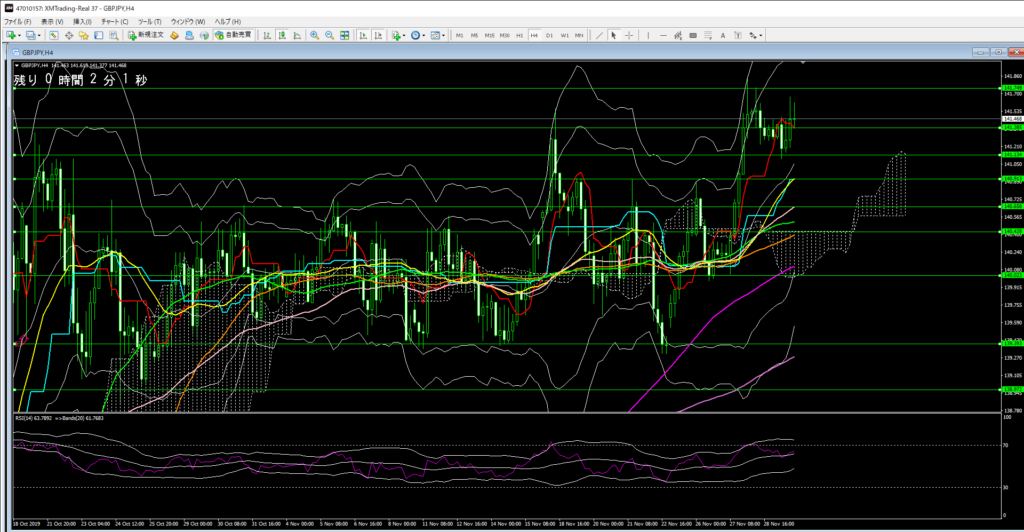Click the New Chart toolbar icon
The image size is (1024, 532).
tap(10, 35)
